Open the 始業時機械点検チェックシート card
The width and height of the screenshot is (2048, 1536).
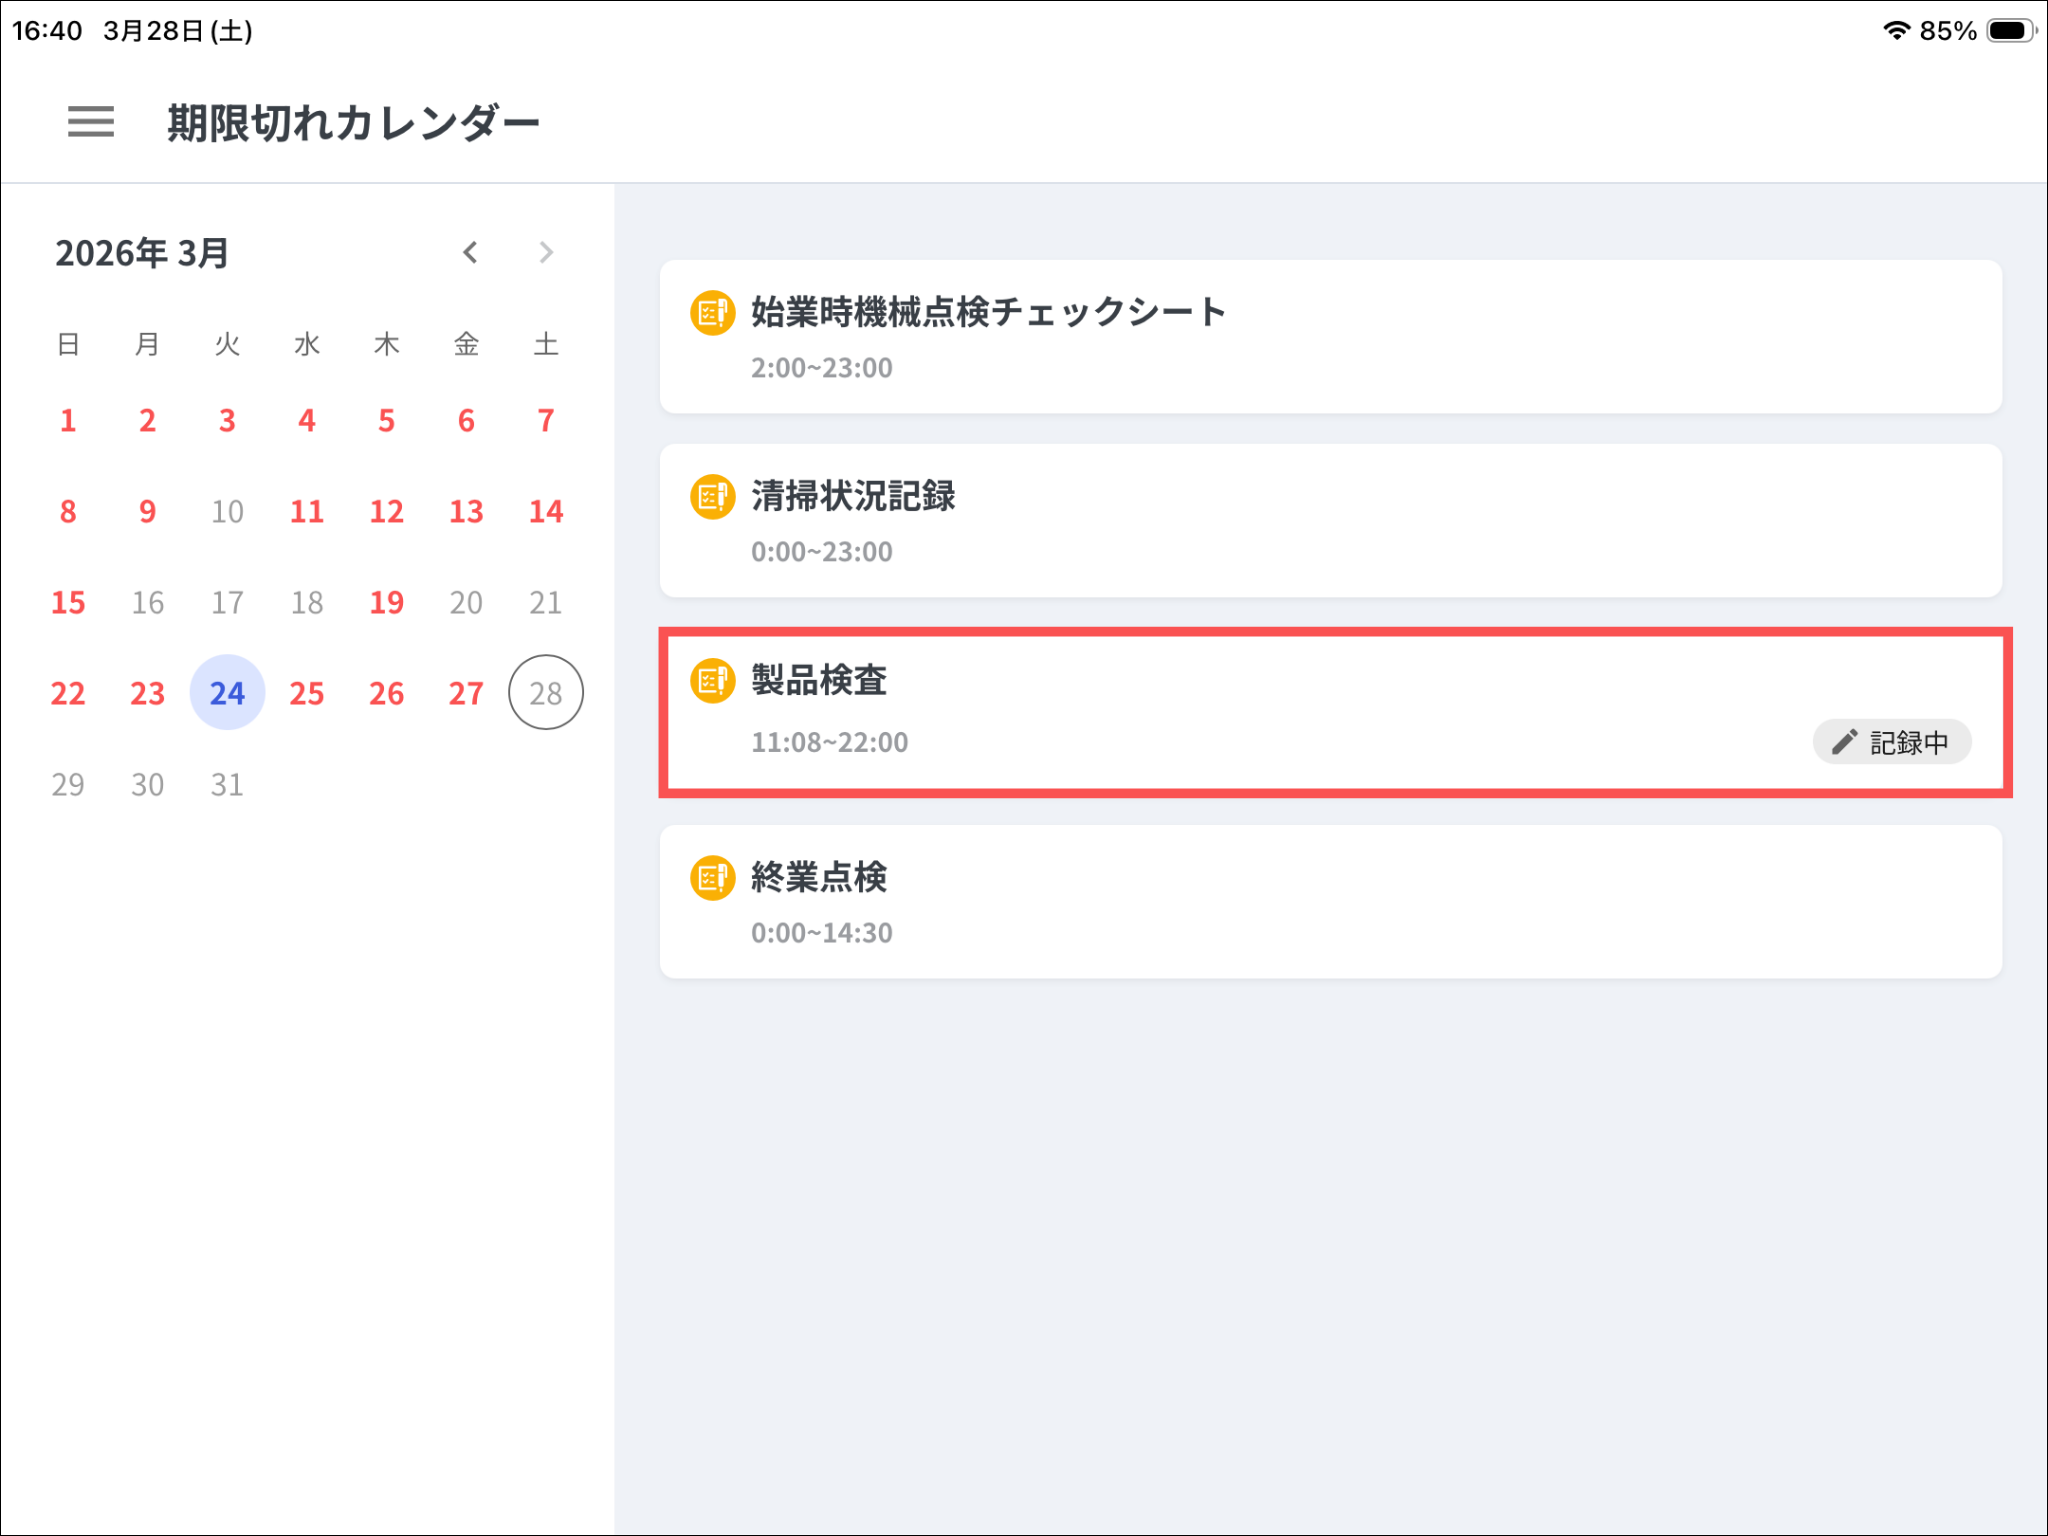[1330, 337]
